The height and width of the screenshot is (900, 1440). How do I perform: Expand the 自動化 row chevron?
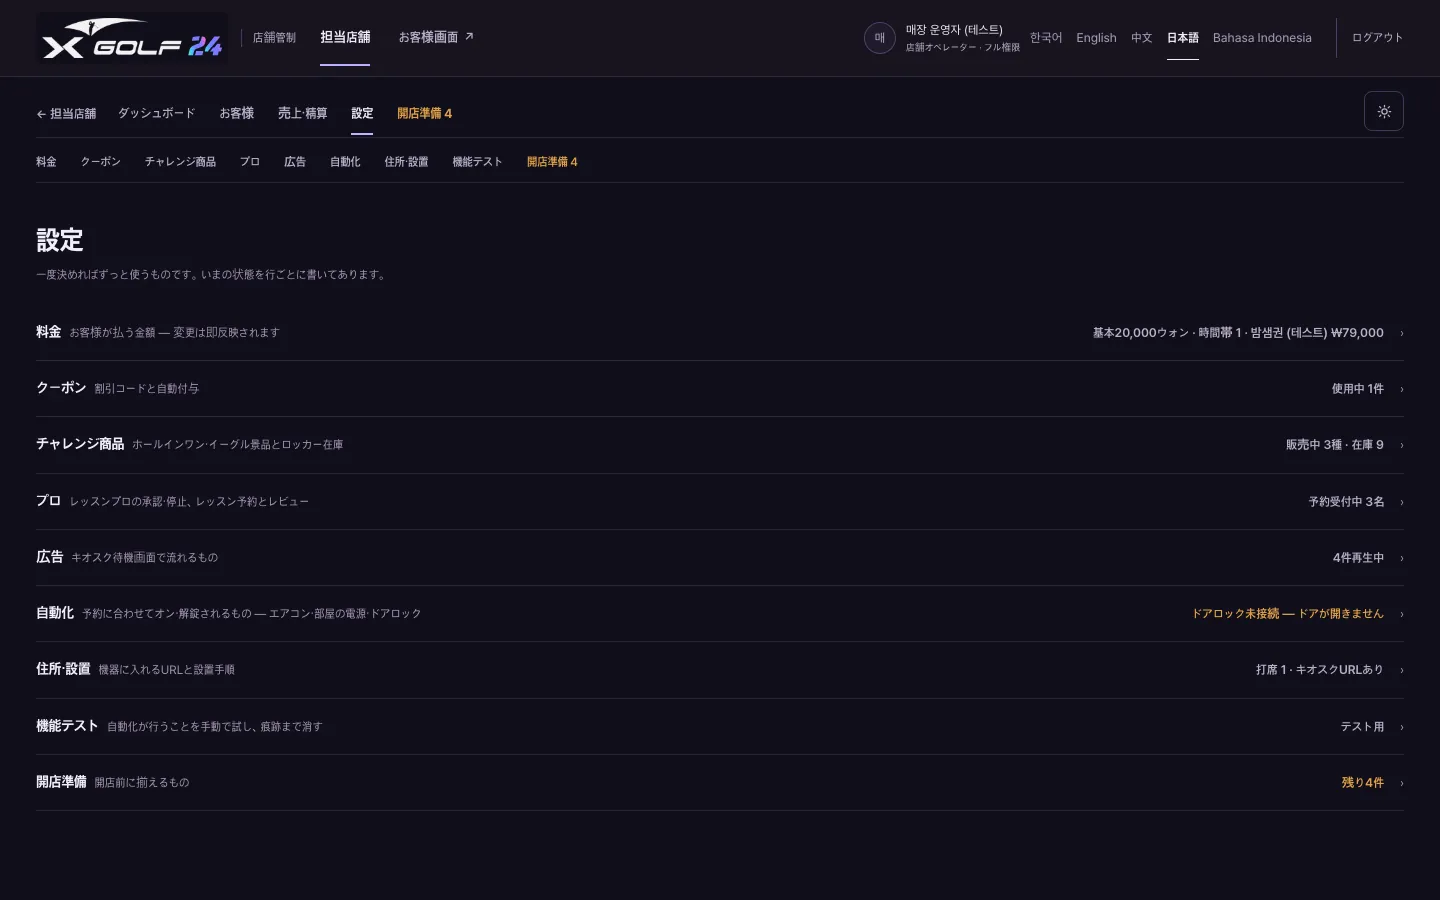pyautogui.click(x=1401, y=614)
